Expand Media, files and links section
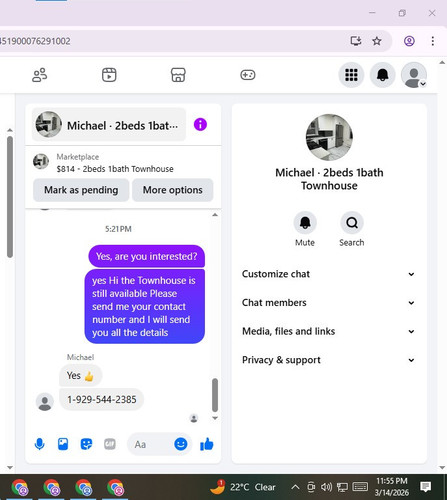Image resolution: width=447 pixels, height=500 pixels. click(x=329, y=331)
